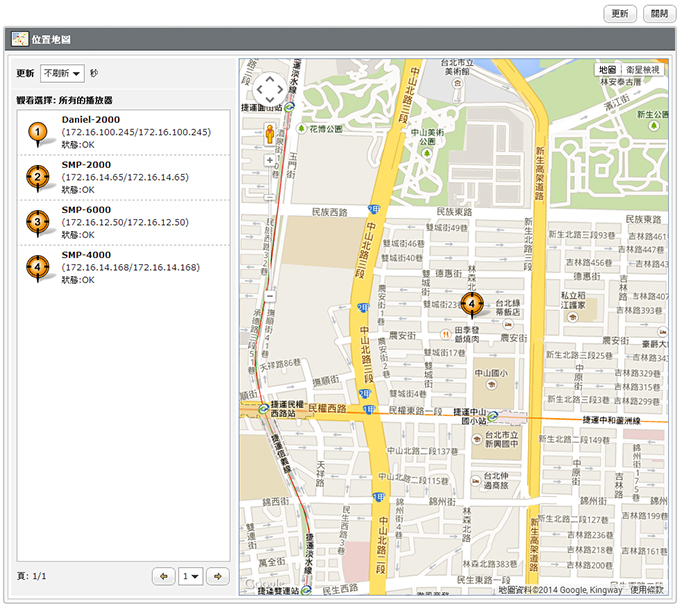This screenshot has width=680, height=606.
Task: Click the Daniel-2000 player name
Action: [x=91, y=120]
